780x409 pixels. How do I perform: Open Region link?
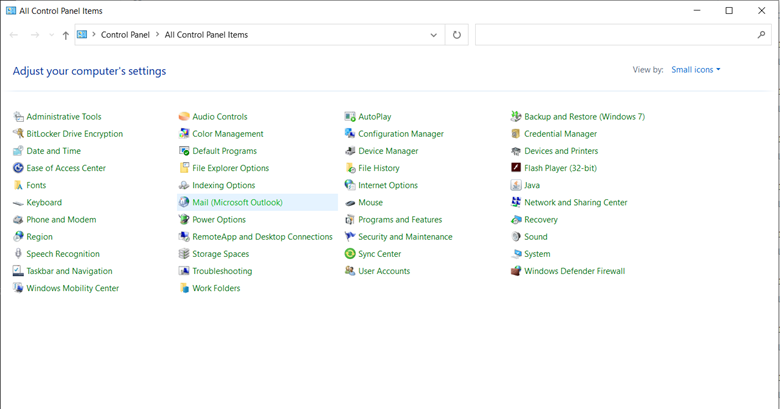point(39,237)
